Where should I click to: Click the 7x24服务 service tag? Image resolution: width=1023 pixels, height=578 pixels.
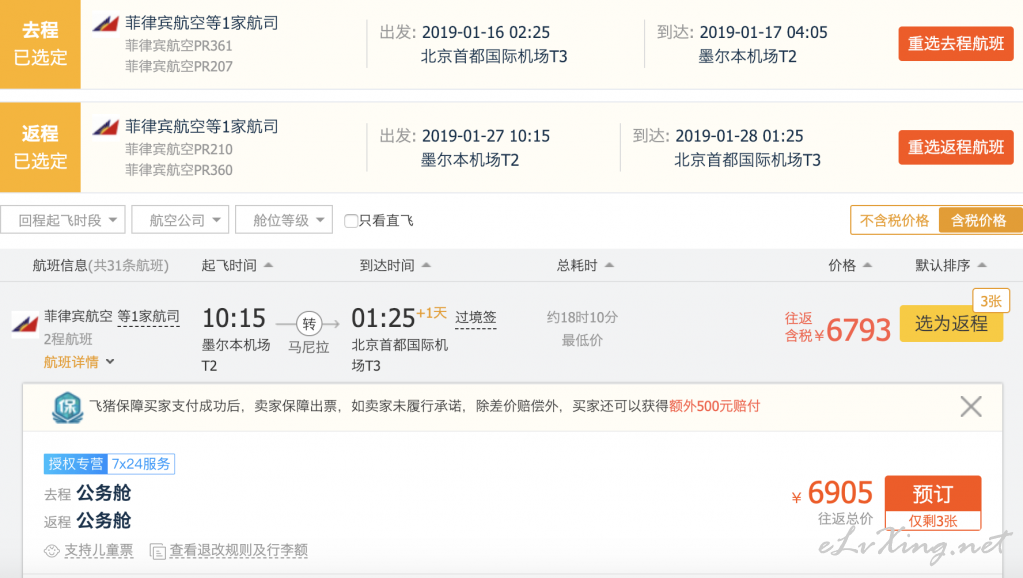point(141,464)
